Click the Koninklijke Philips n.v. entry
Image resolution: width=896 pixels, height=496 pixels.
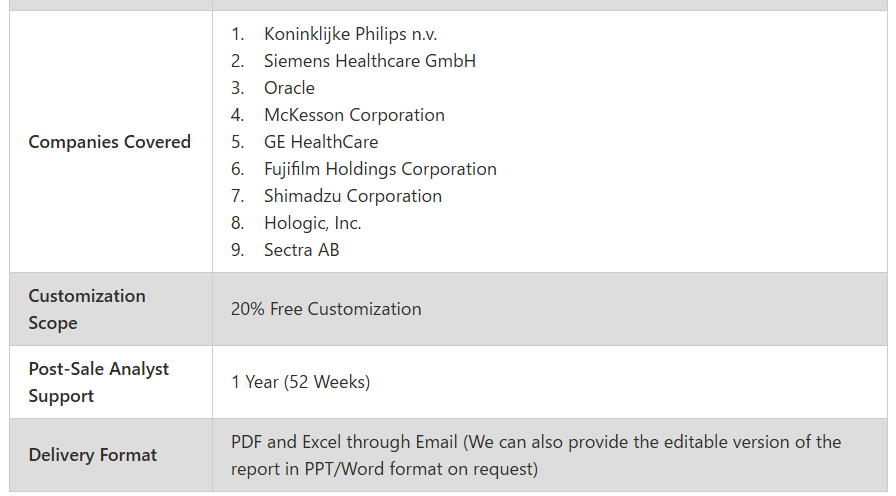click(350, 34)
